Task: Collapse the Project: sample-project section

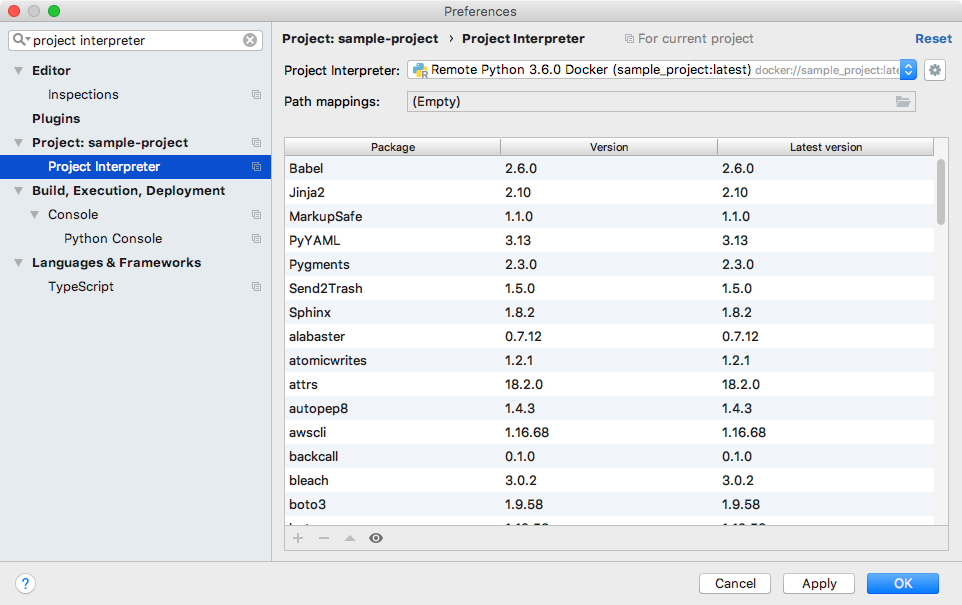Action: point(19,142)
